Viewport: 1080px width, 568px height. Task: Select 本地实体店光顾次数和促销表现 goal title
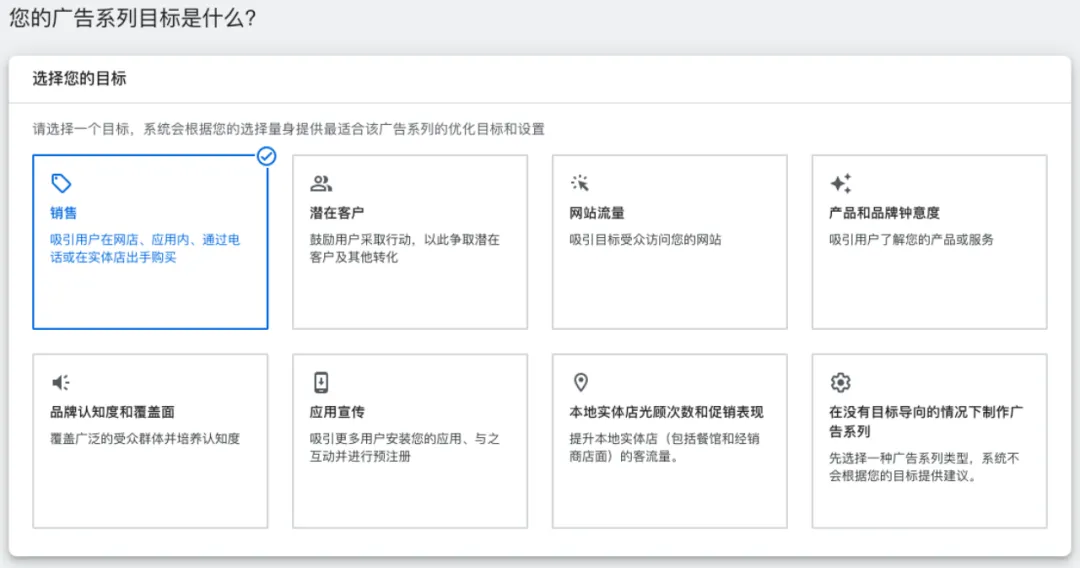tap(666, 412)
